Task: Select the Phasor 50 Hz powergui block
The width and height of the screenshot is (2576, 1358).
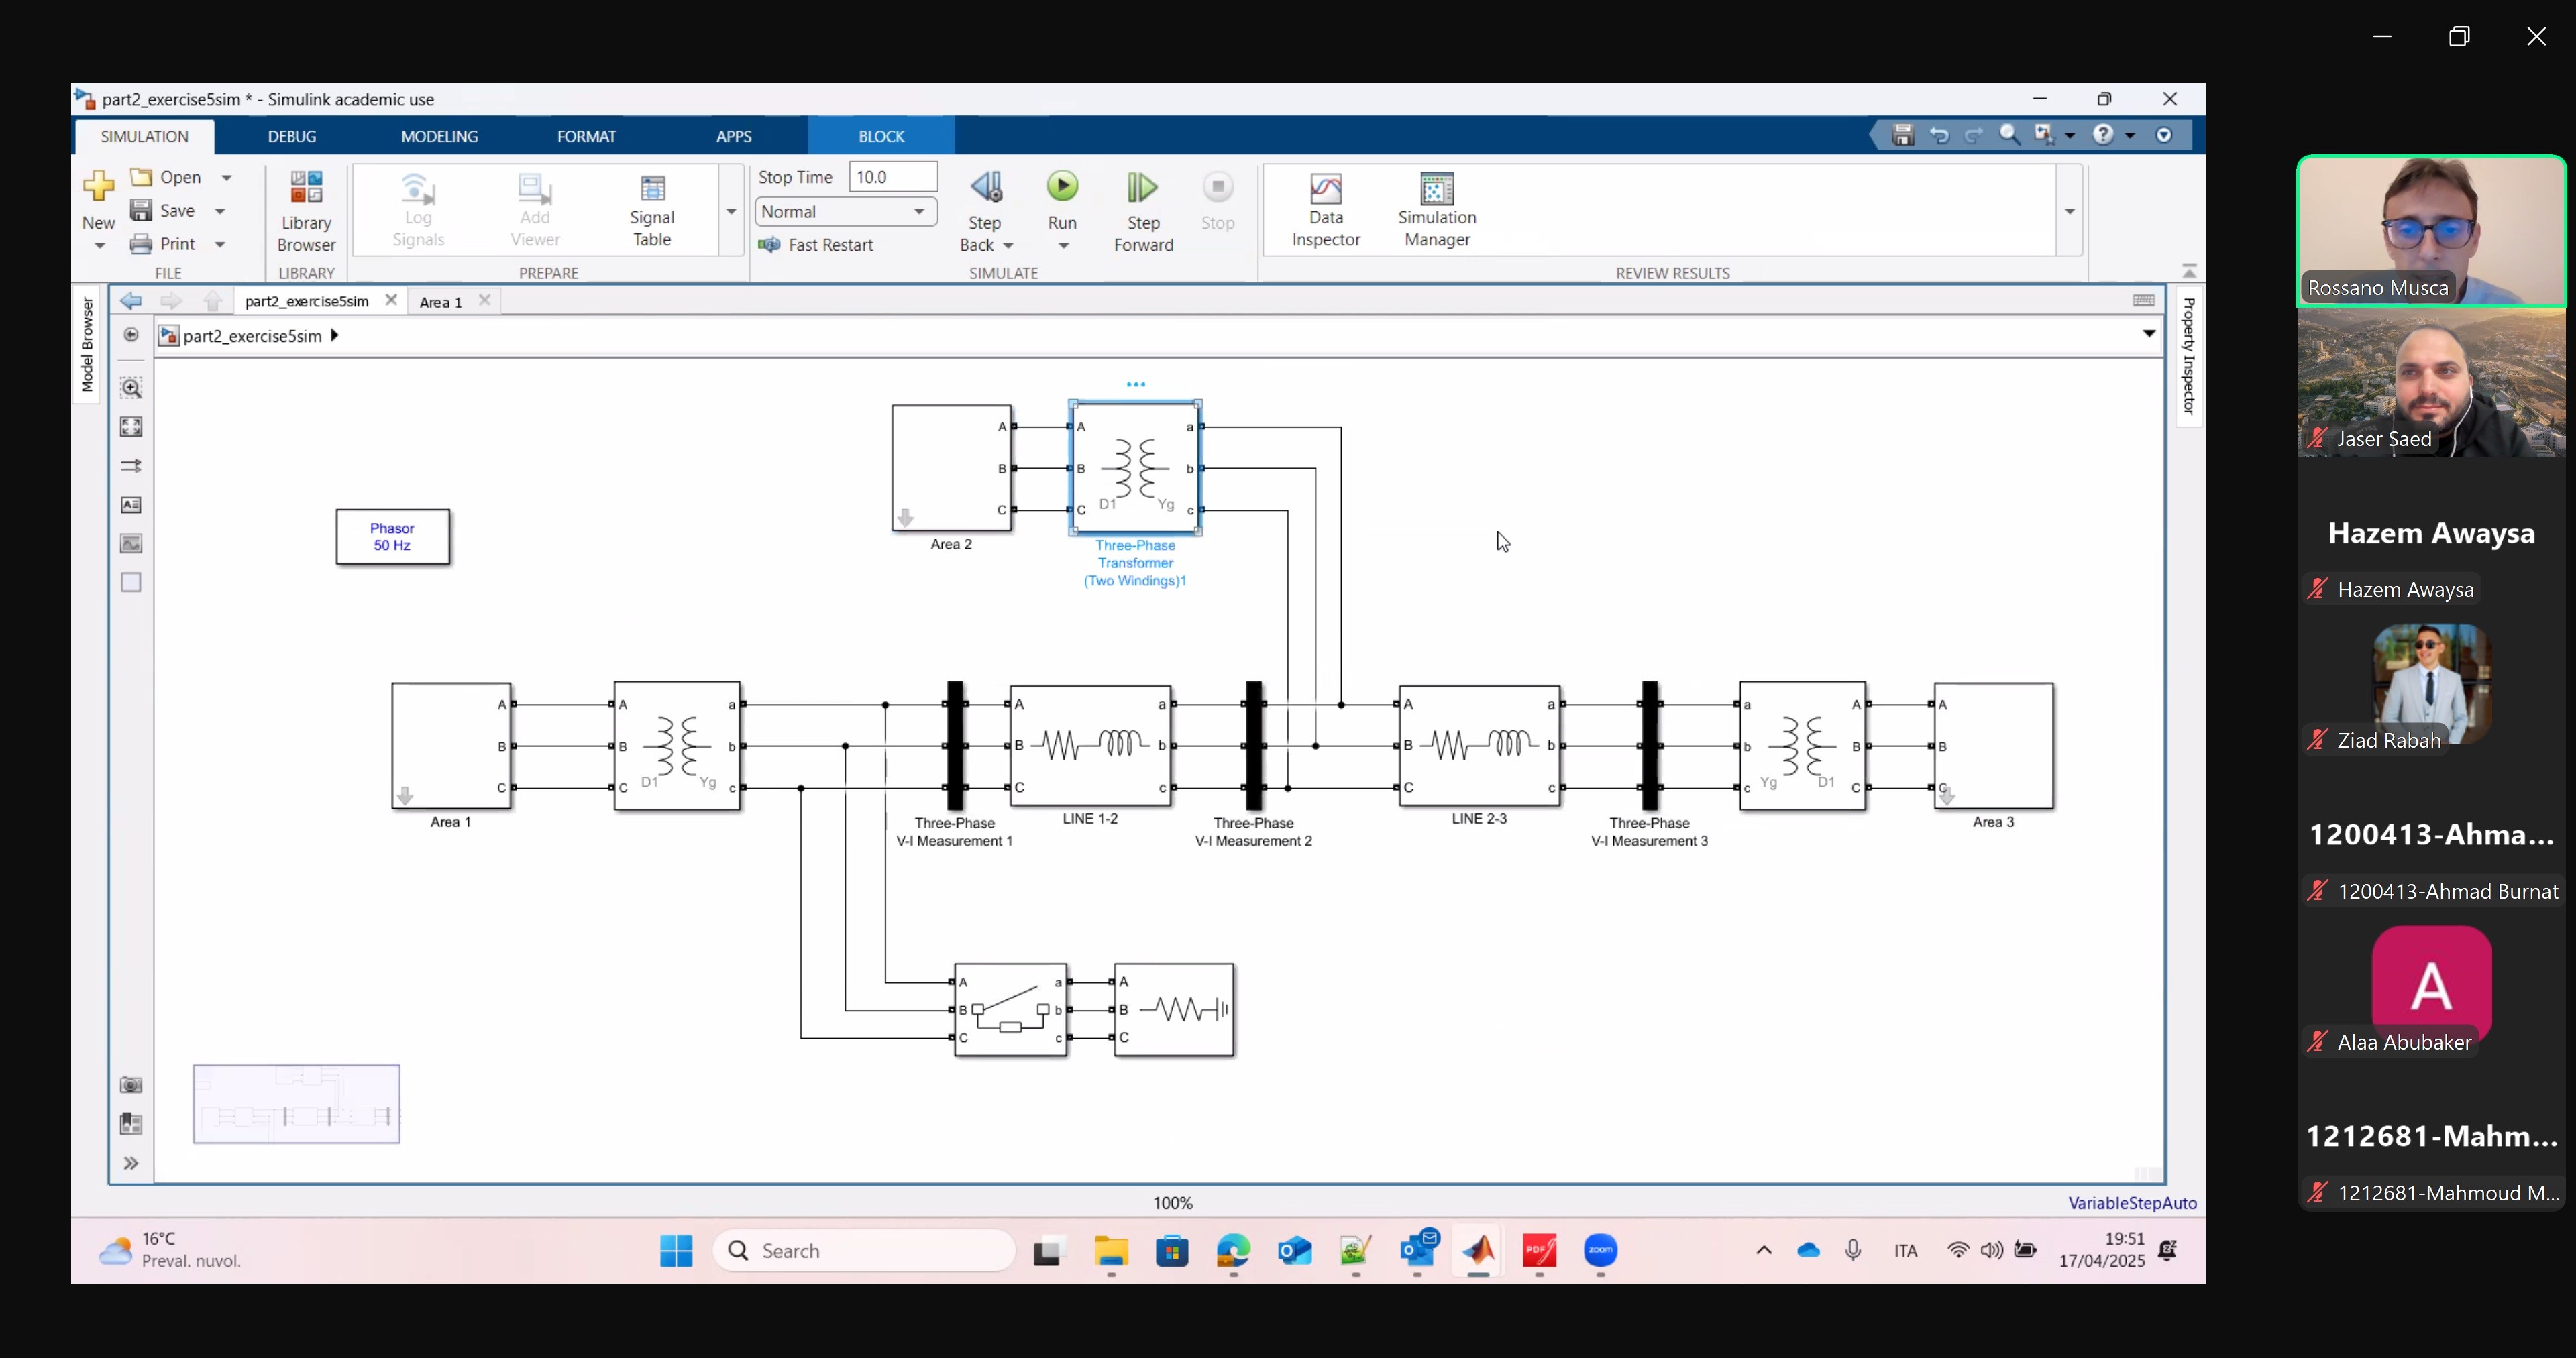Action: pos(393,537)
